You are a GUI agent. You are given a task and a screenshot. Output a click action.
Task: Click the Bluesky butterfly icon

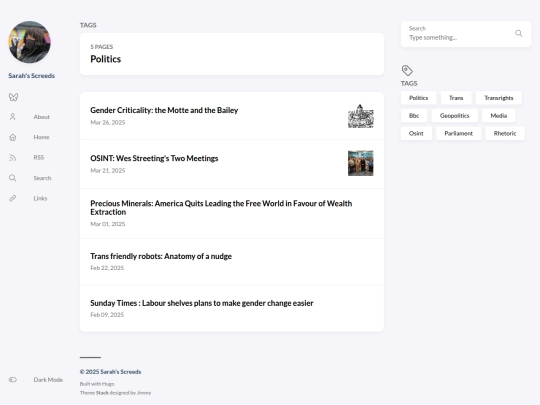(x=13, y=97)
